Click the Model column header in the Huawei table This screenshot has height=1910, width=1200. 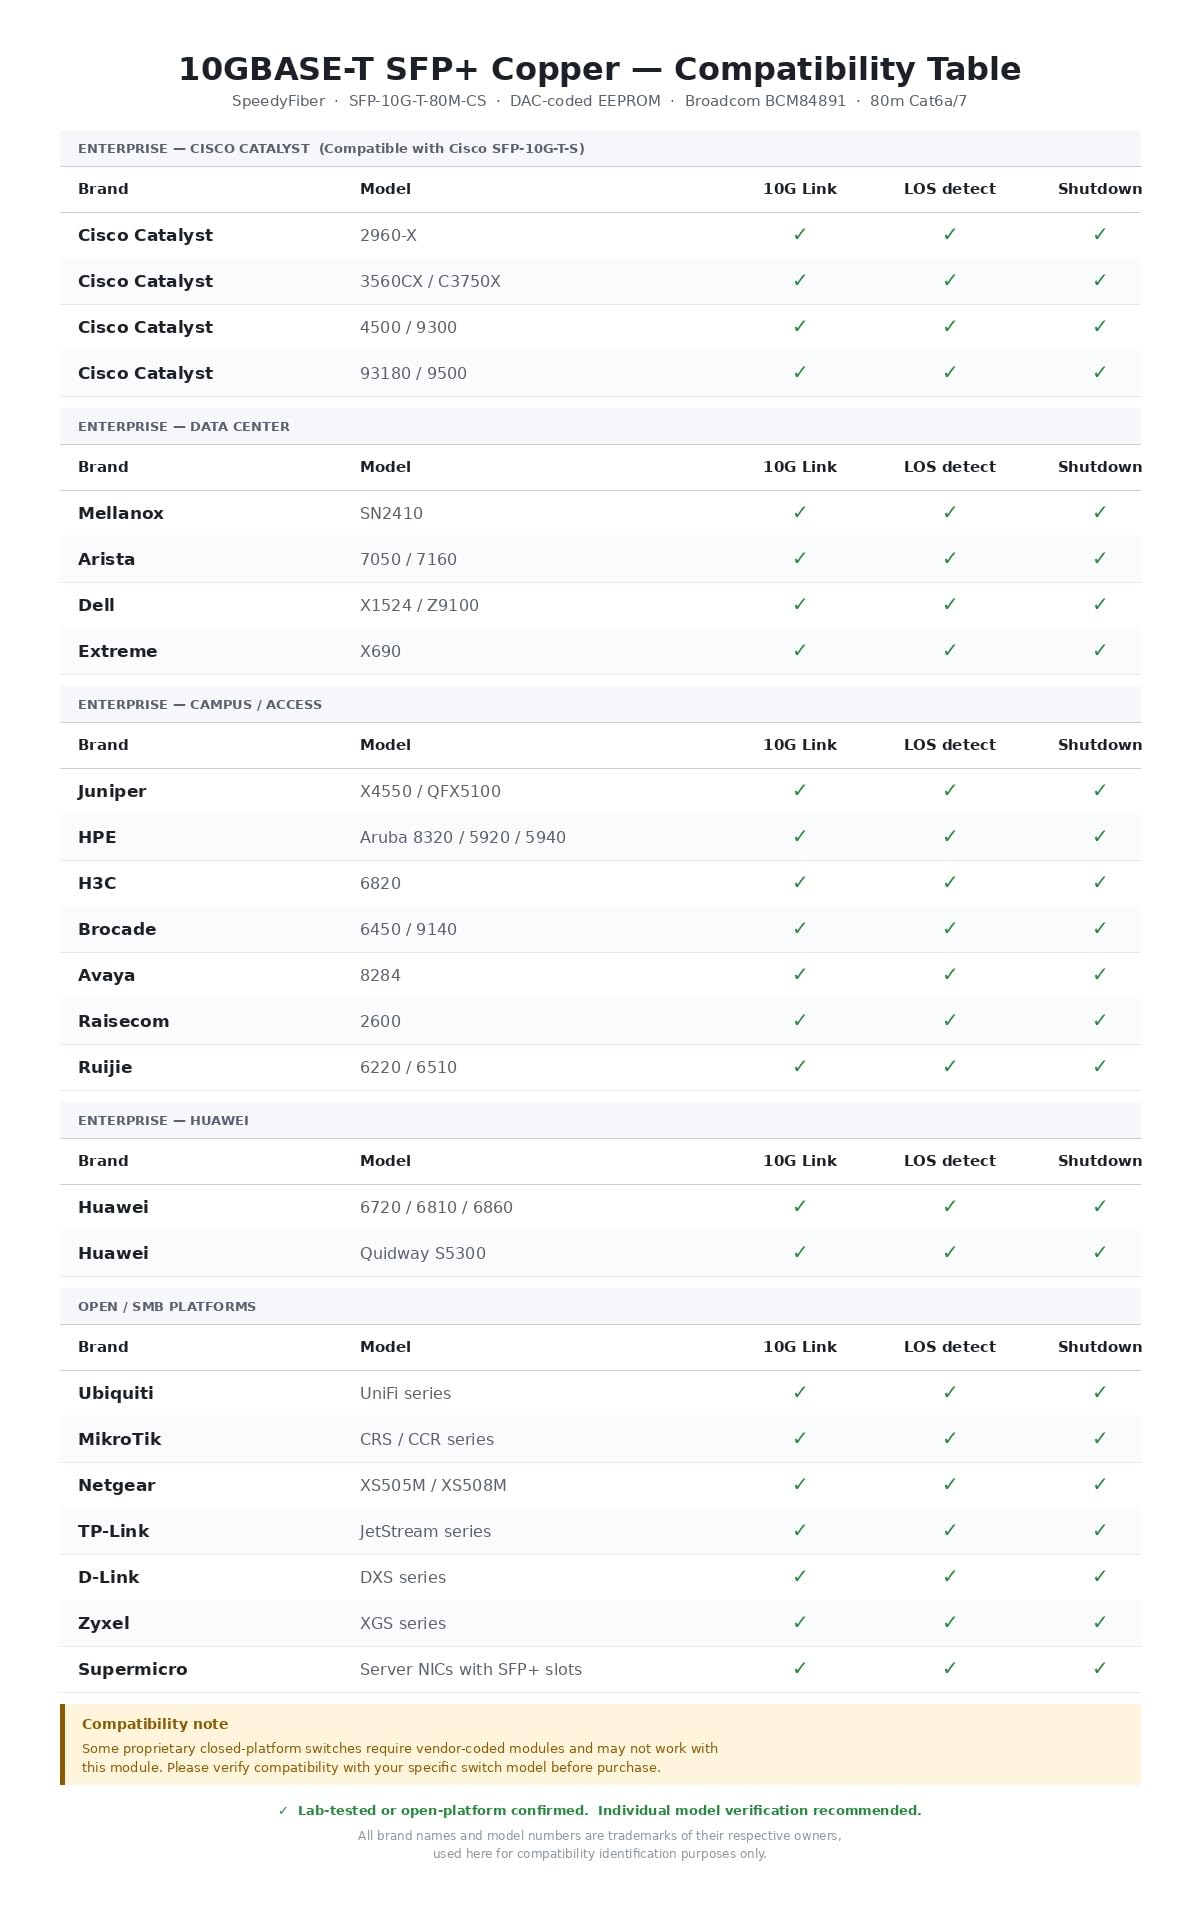click(385, 1161)
